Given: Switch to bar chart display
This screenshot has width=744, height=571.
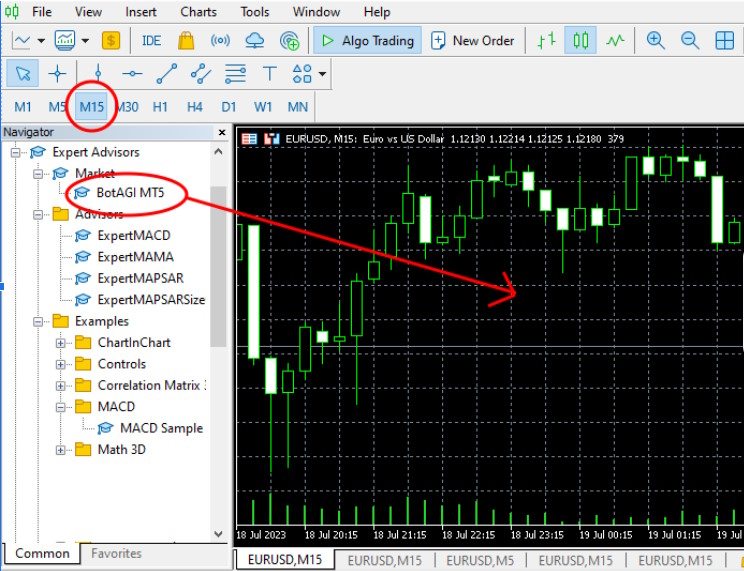Looking at the screenshot, I should point(547,40).
